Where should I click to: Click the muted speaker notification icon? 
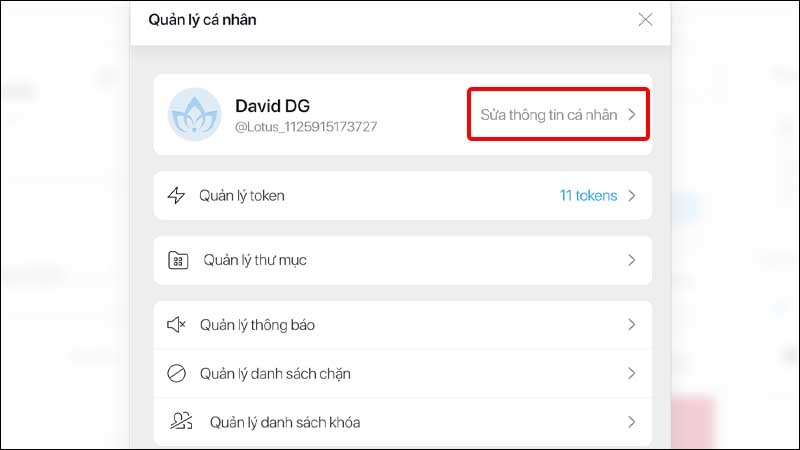pos(177,324)
